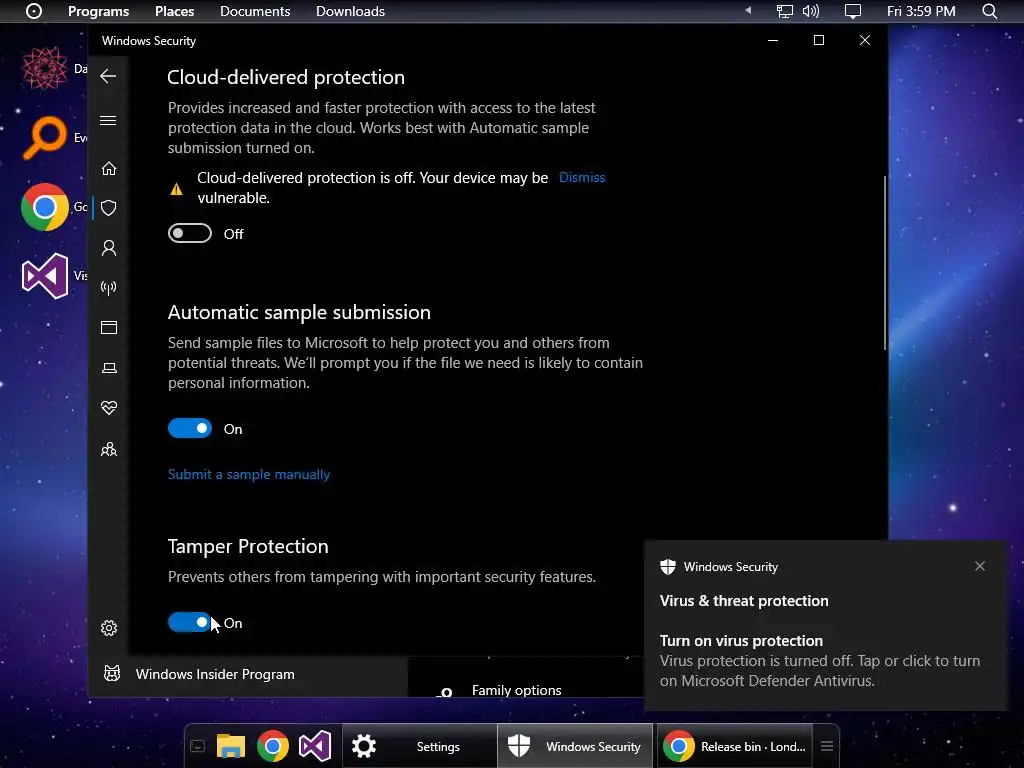Image resolution: width=1024 pixels, height=768 pixels.
Task: Open Family options in background window
Action: pos(517,690)
